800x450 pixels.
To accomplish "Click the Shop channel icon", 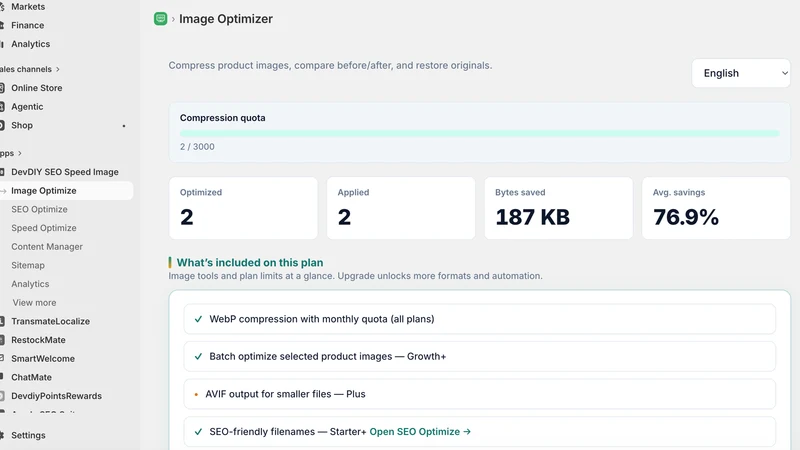I will click(x=2, y=125).
